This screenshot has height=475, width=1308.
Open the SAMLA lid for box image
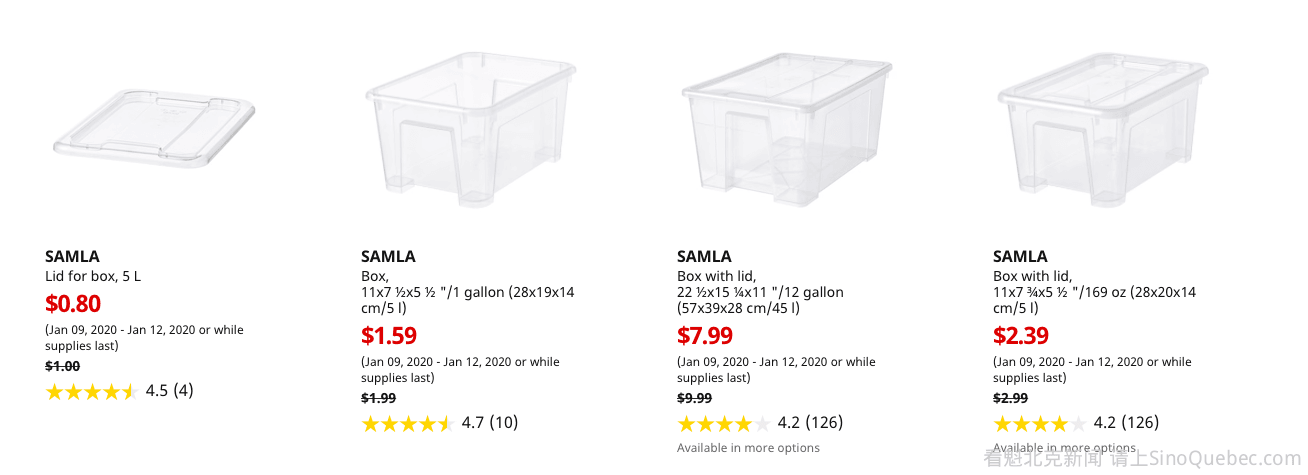coord(157,129)
